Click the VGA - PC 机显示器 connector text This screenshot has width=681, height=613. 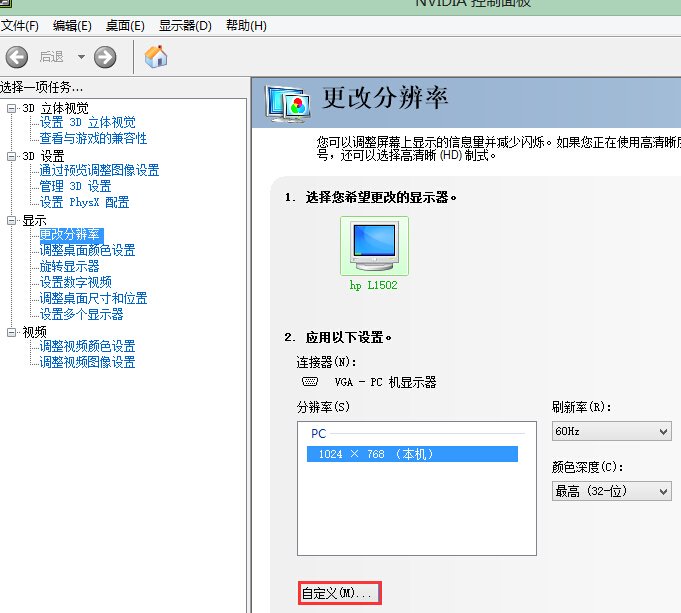tap(385, 382)
